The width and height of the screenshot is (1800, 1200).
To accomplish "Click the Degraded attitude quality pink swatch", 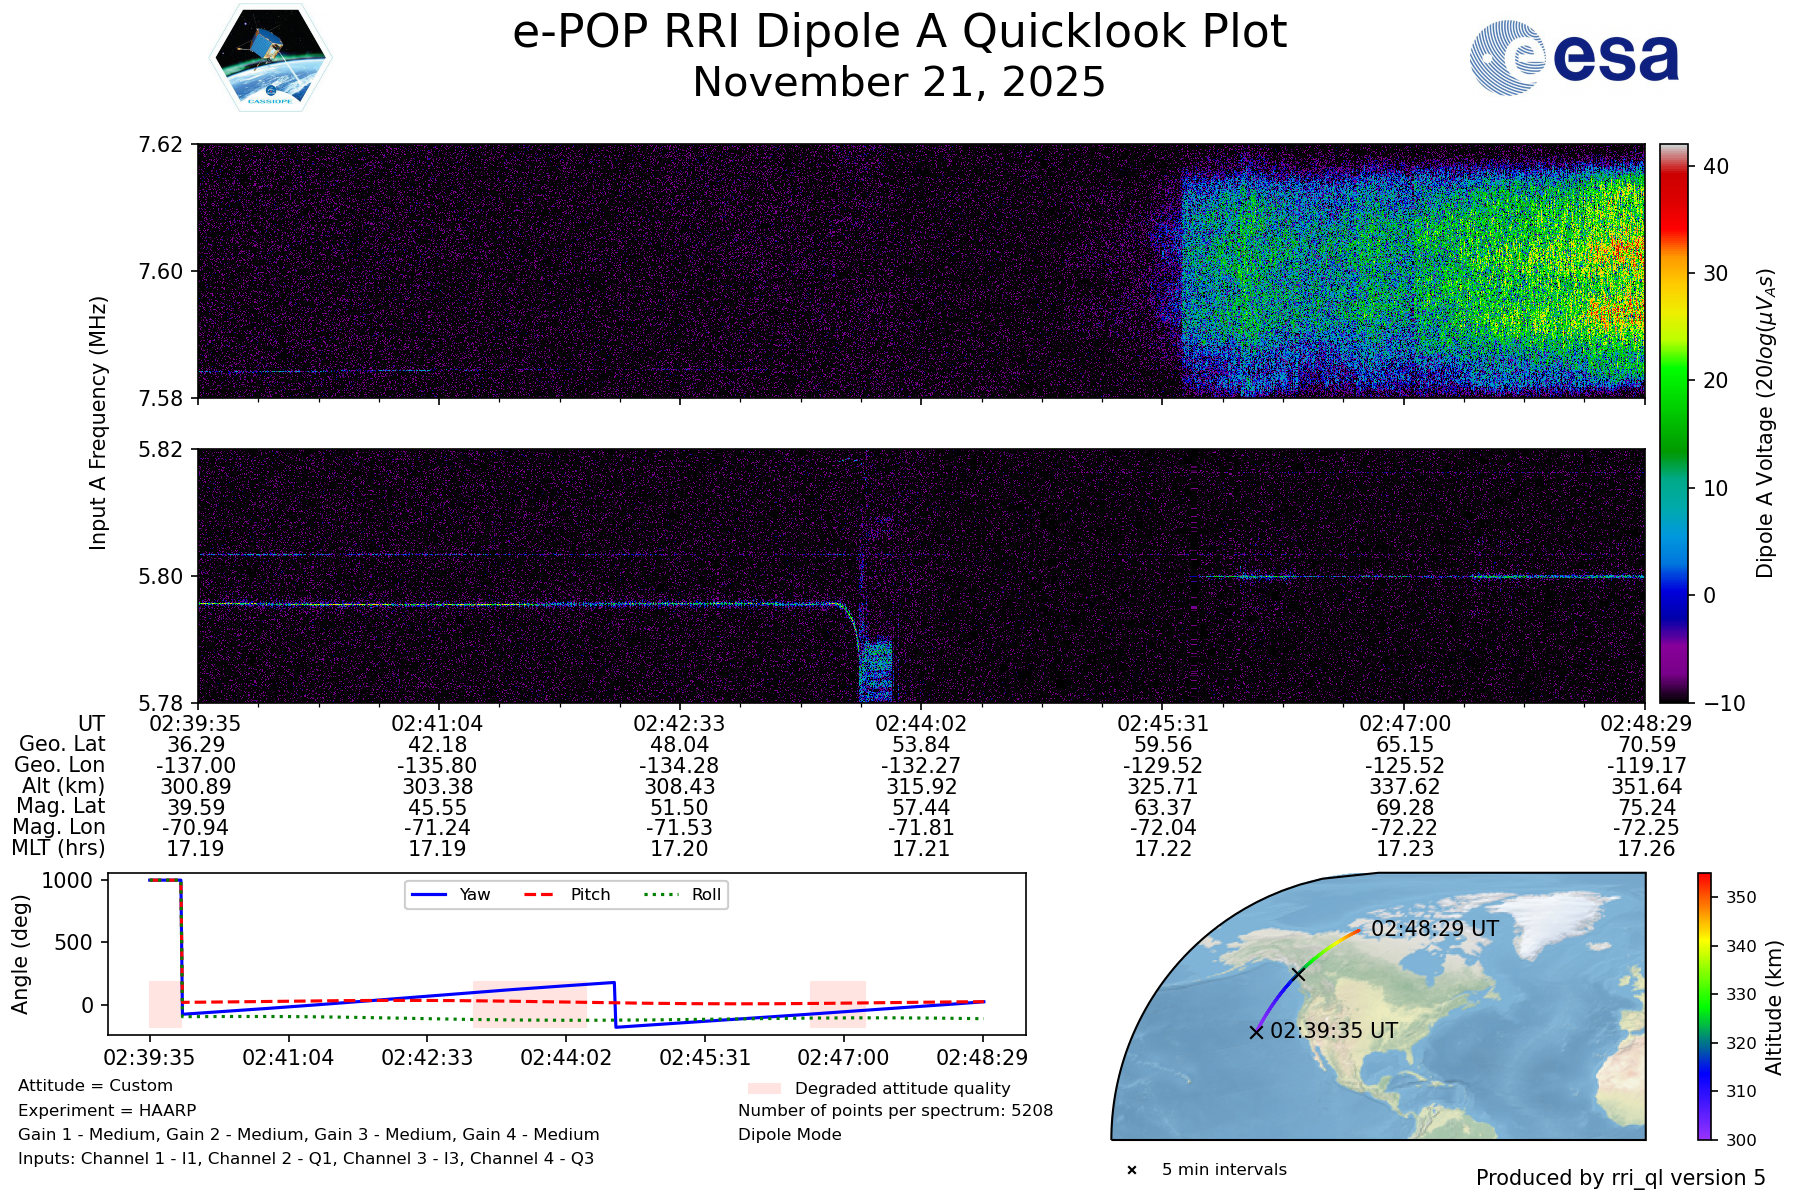I will (x=764, y=1089).
